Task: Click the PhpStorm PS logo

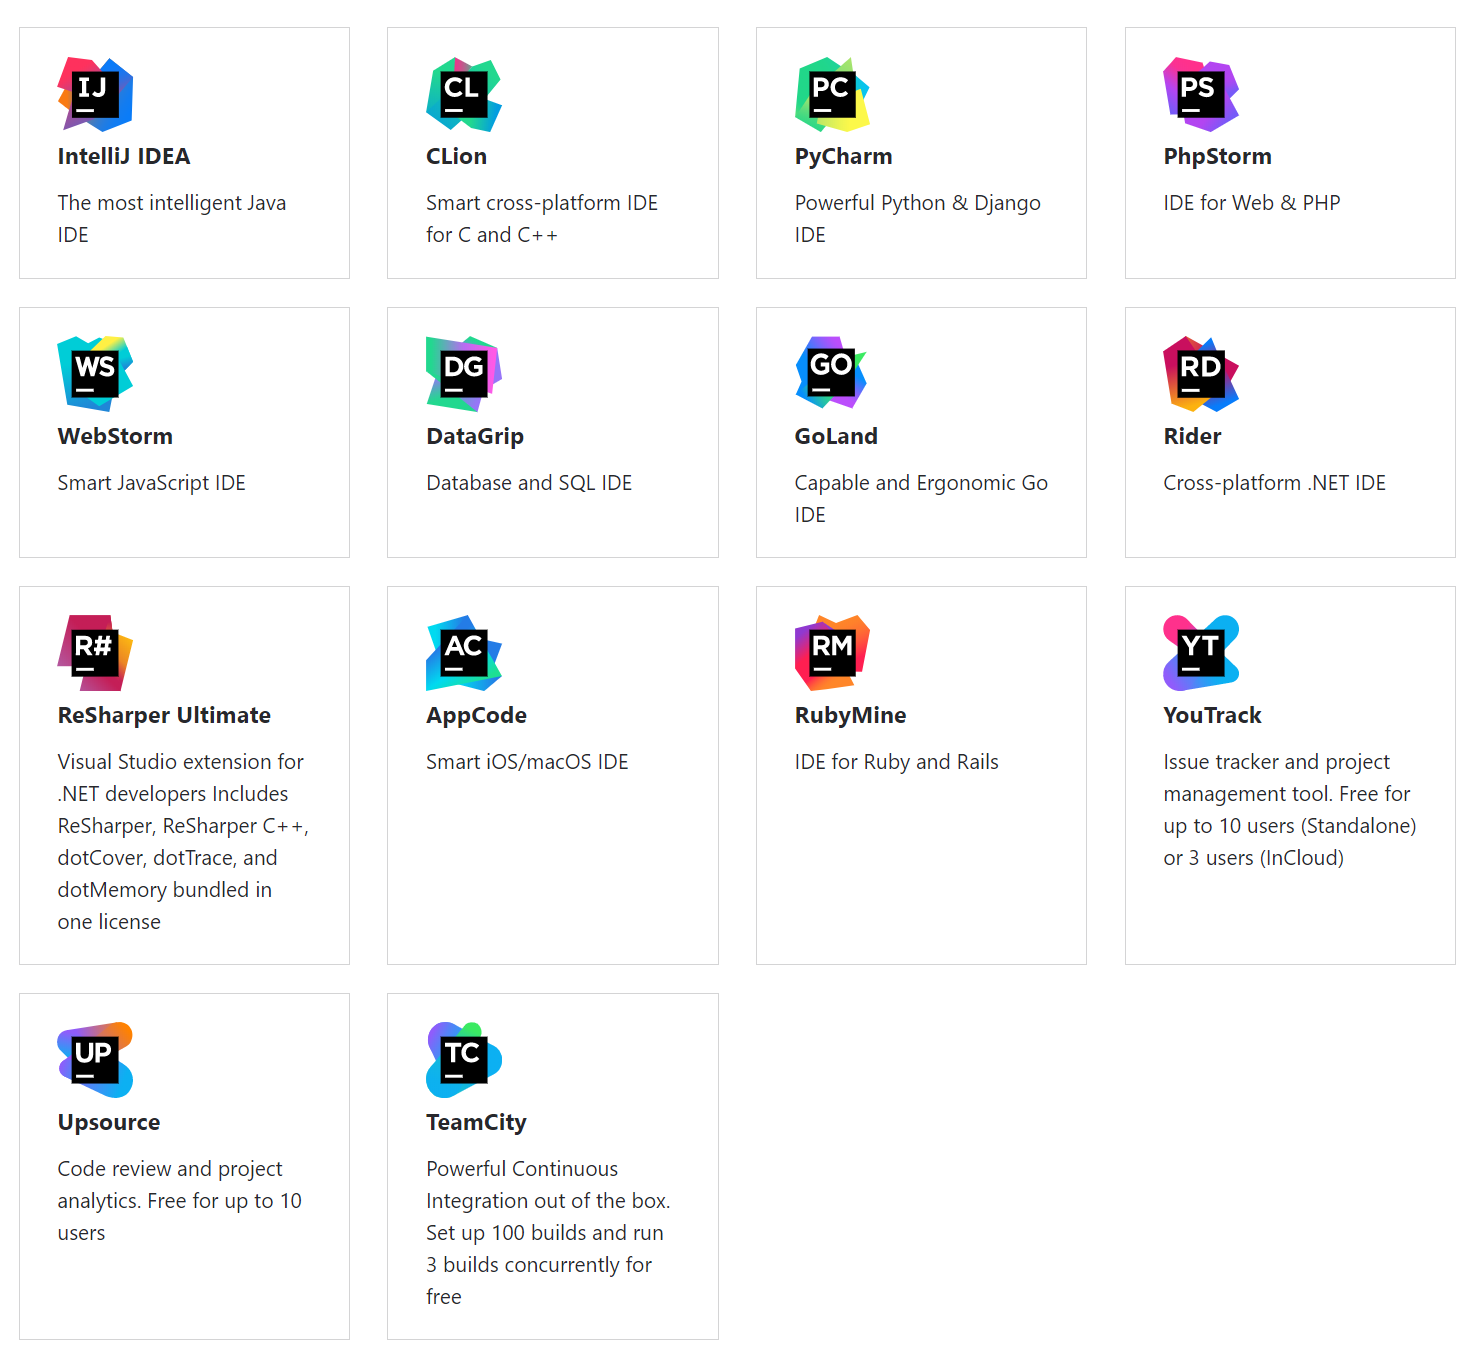Action: [x=1201, y=94]
